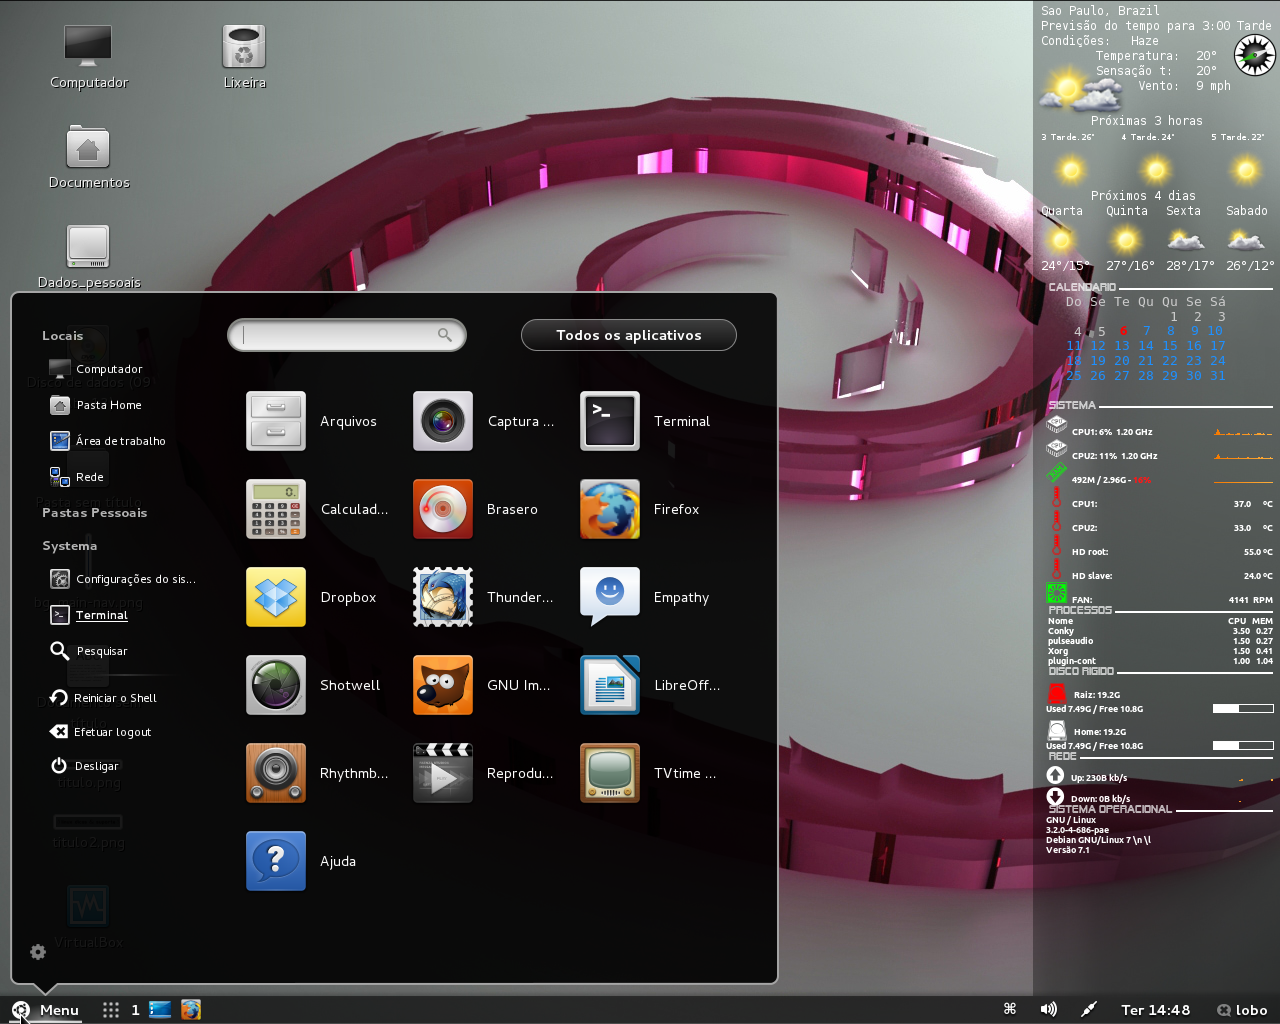Open Dropbox from the app list
Viewport: 1280px width, 1024px height.
coord(276,597)
